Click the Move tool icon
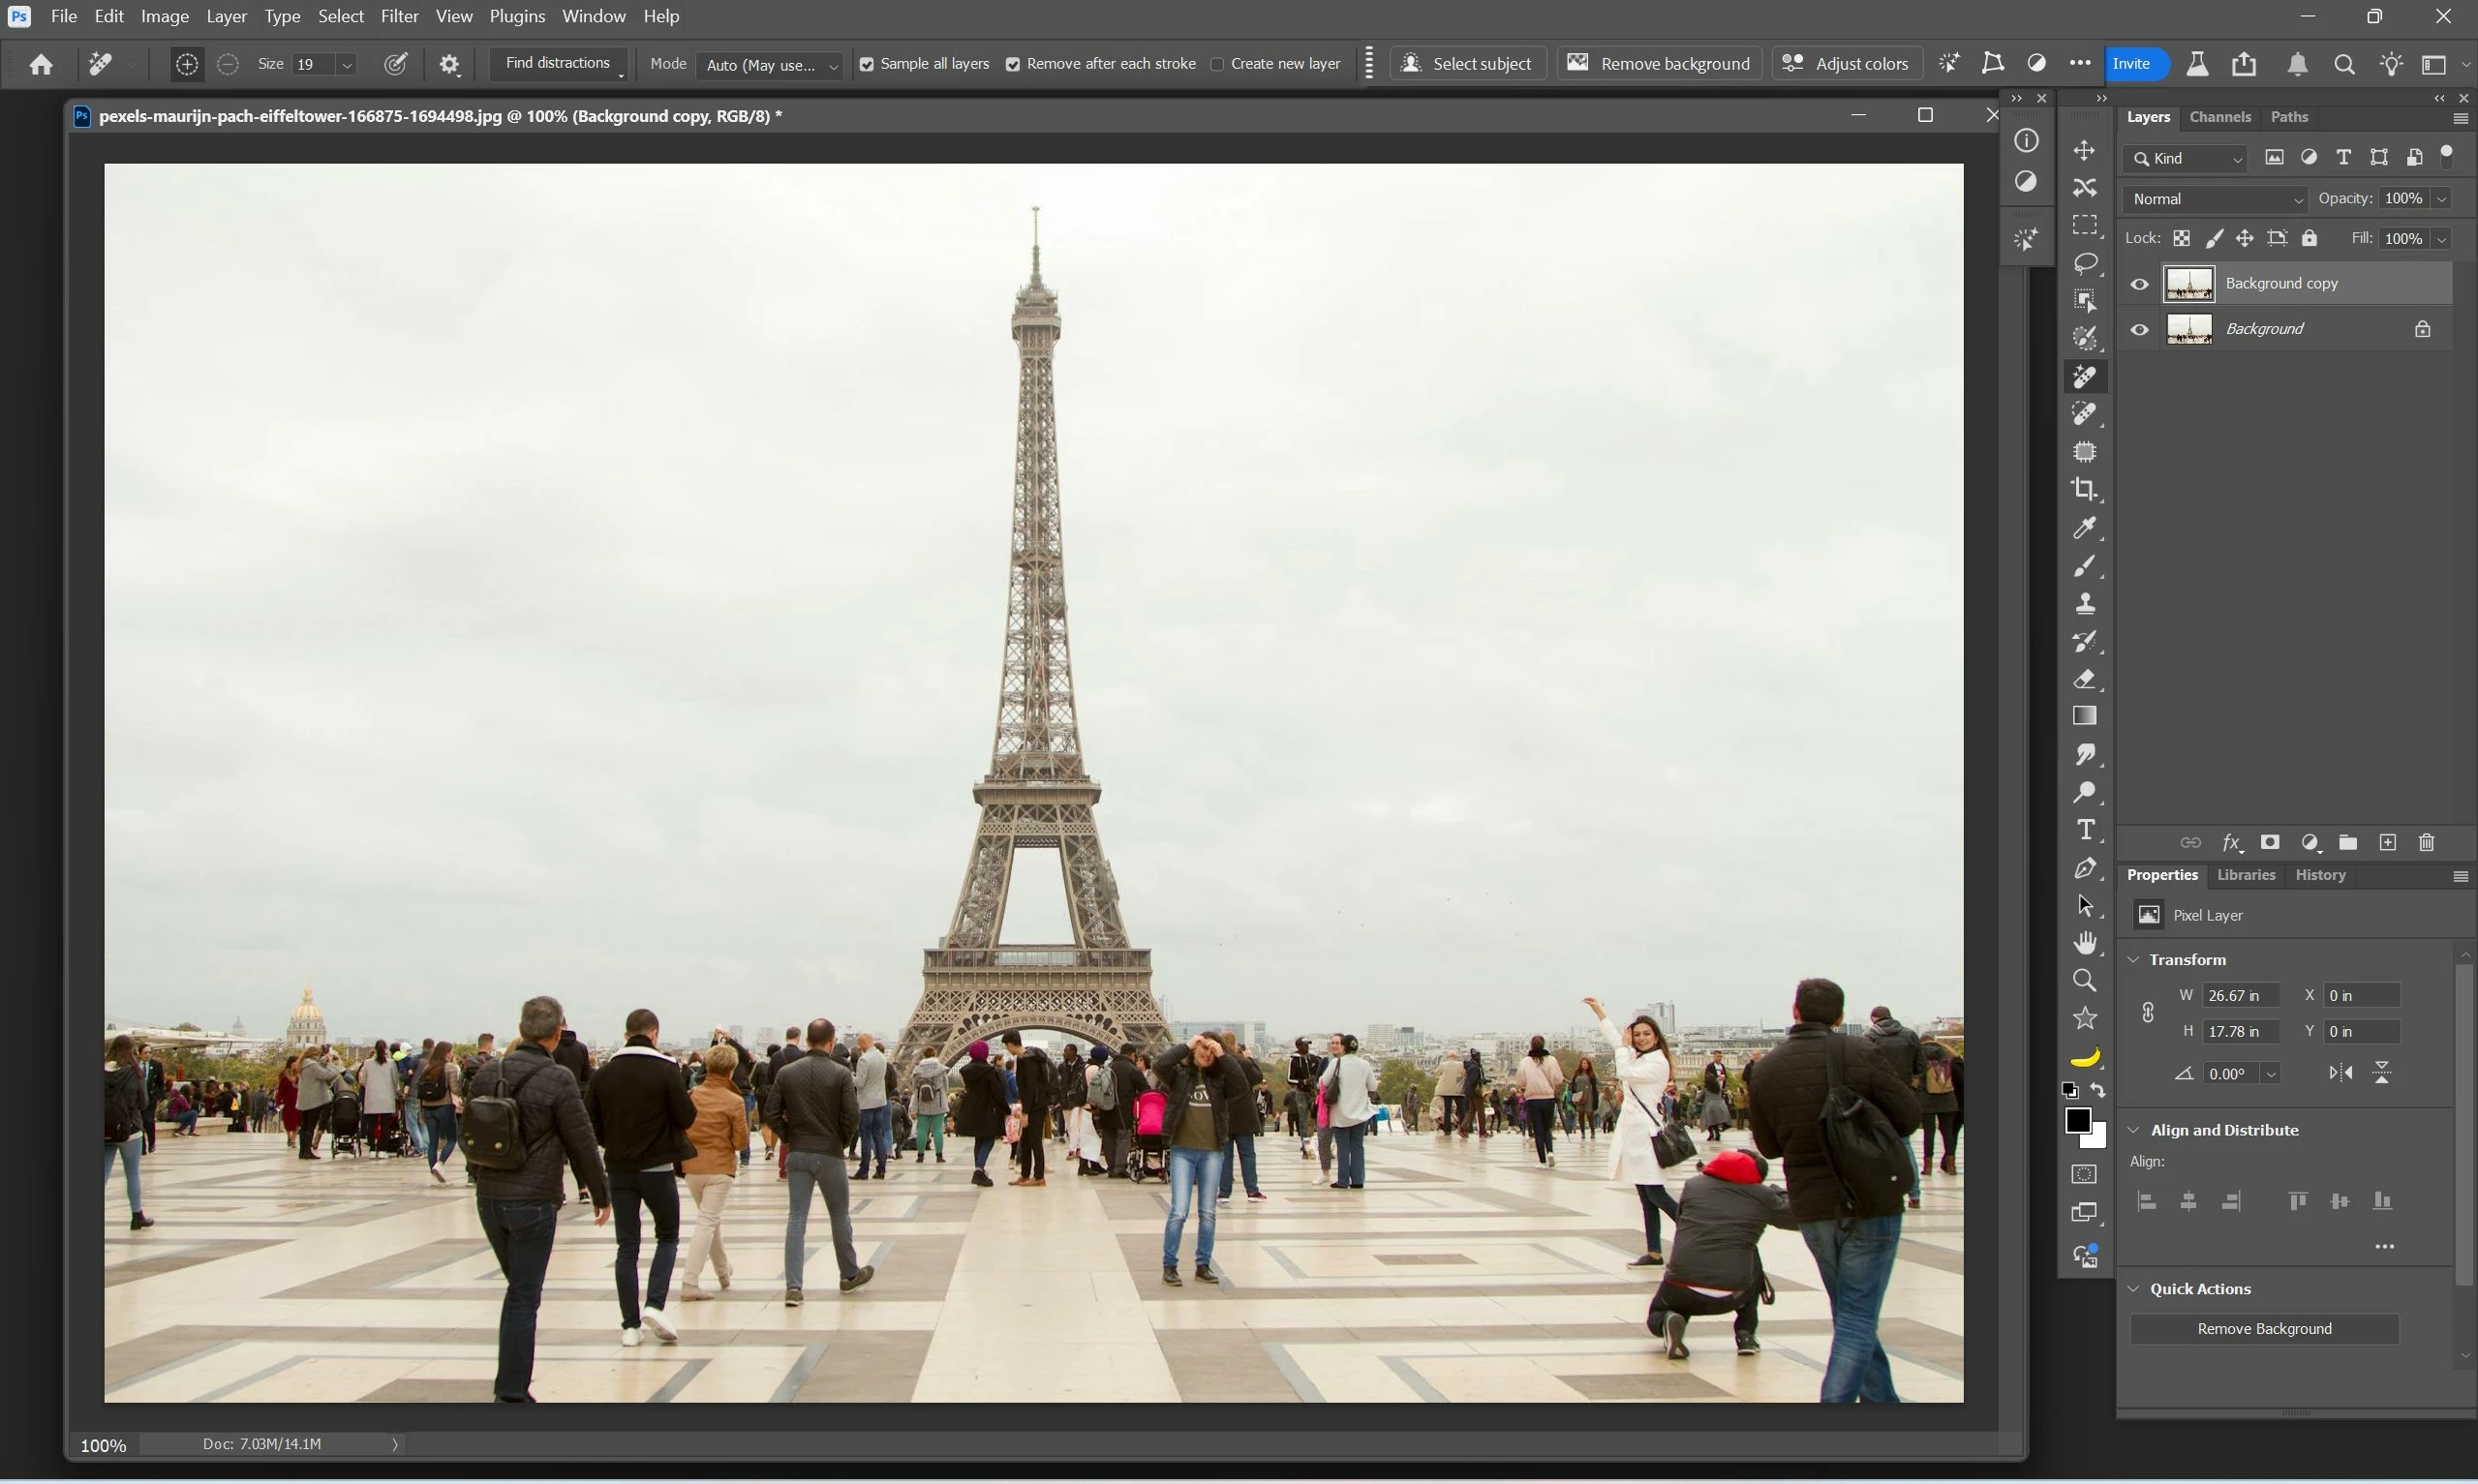 coord(2084,150)
